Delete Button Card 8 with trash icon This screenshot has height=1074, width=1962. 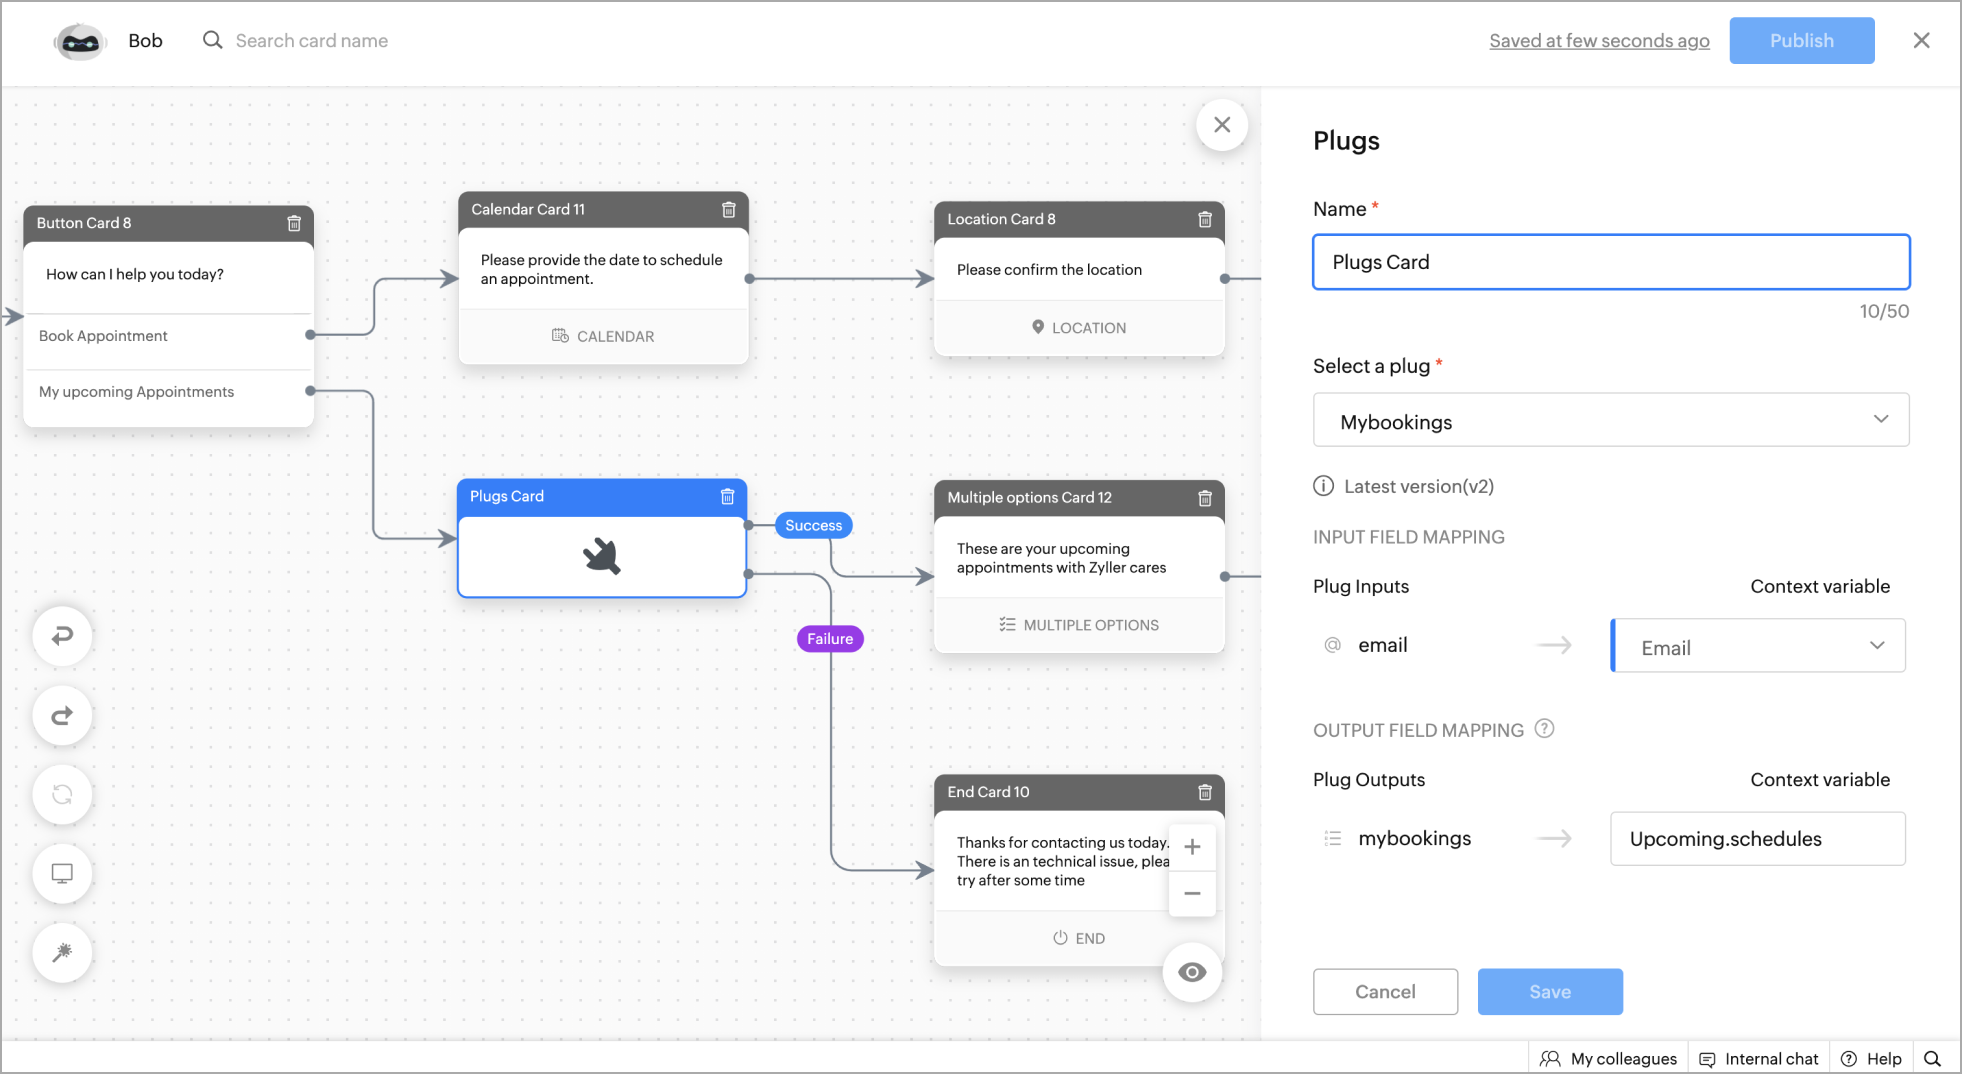pos(294,223)
